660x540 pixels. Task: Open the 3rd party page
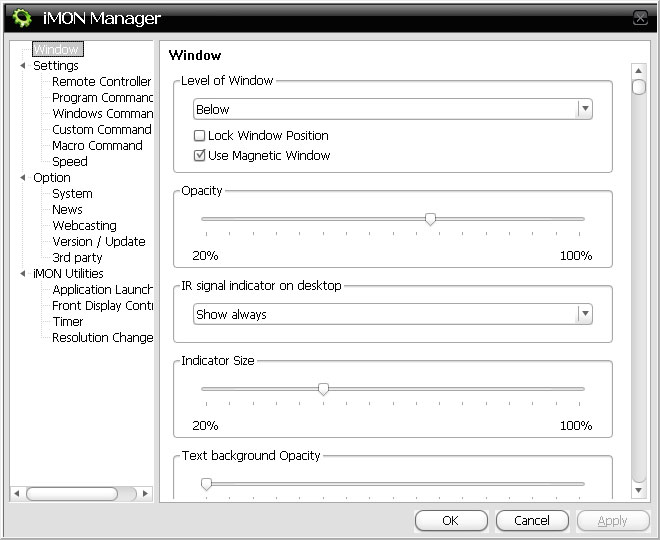pos(77,258)
